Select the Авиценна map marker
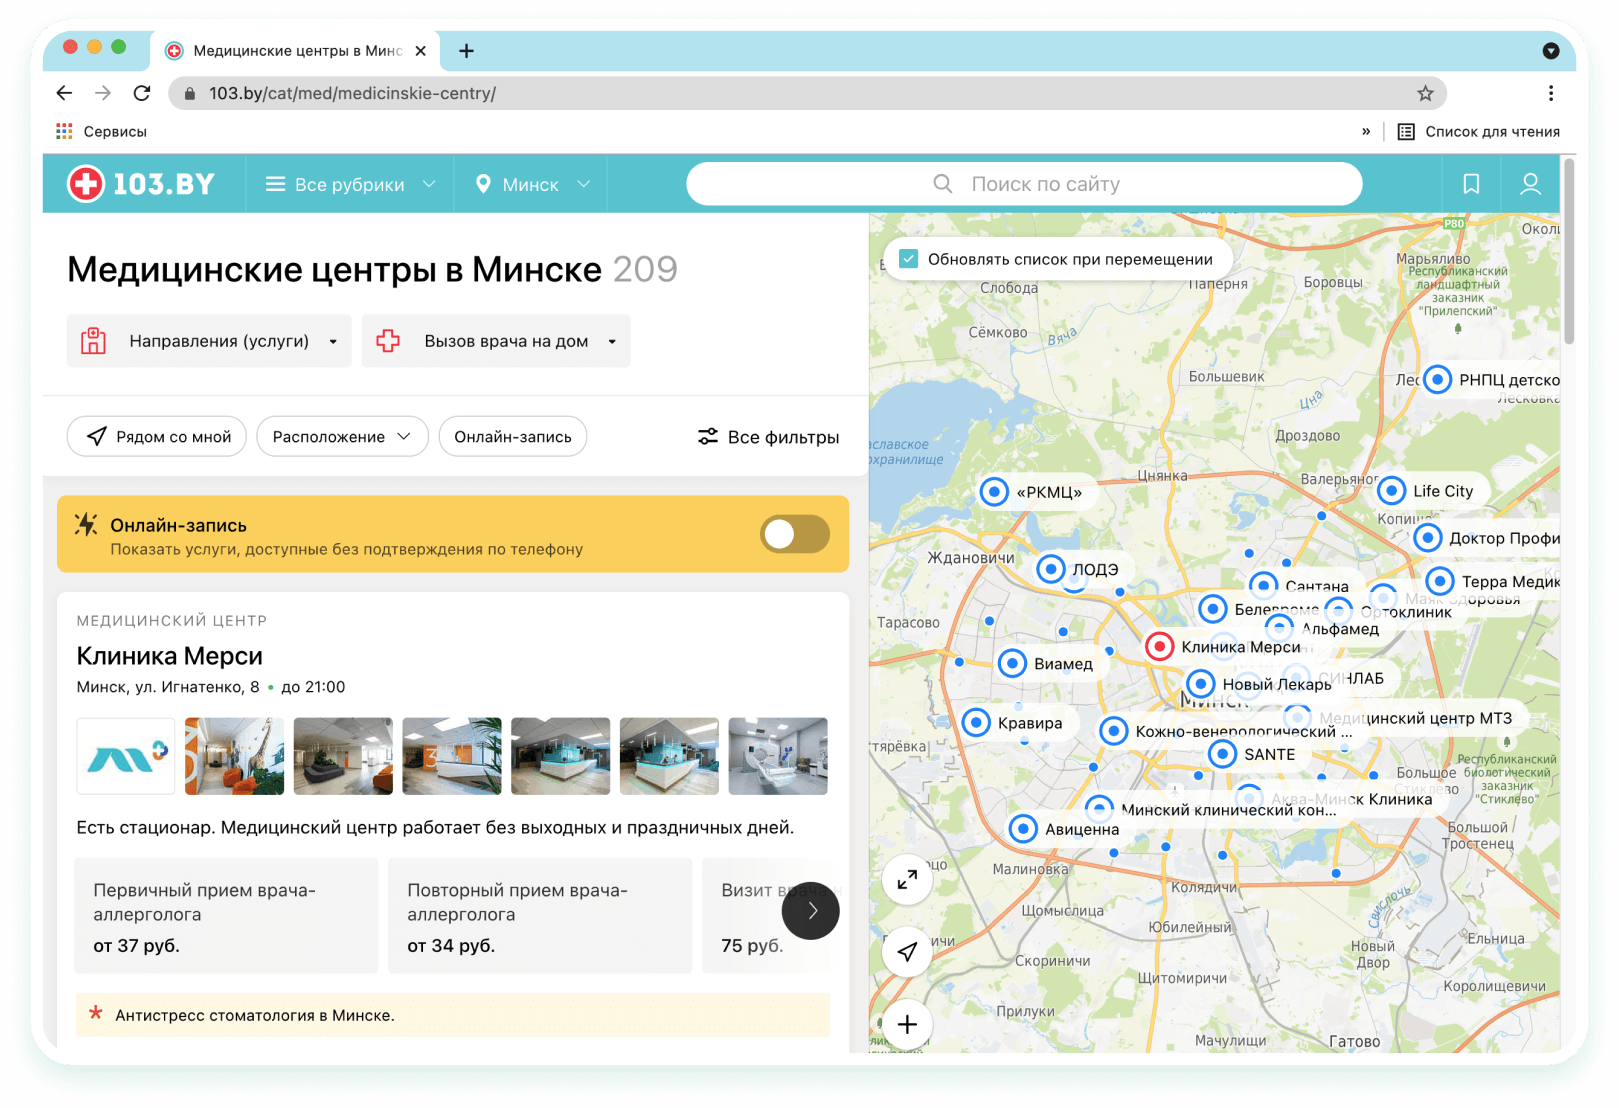 [x=1023, y=829]
